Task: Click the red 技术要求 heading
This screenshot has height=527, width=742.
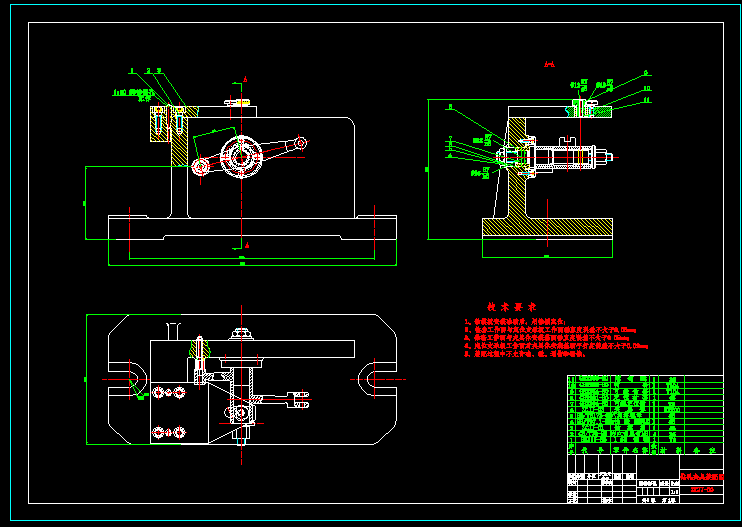Action: point(512,307)
